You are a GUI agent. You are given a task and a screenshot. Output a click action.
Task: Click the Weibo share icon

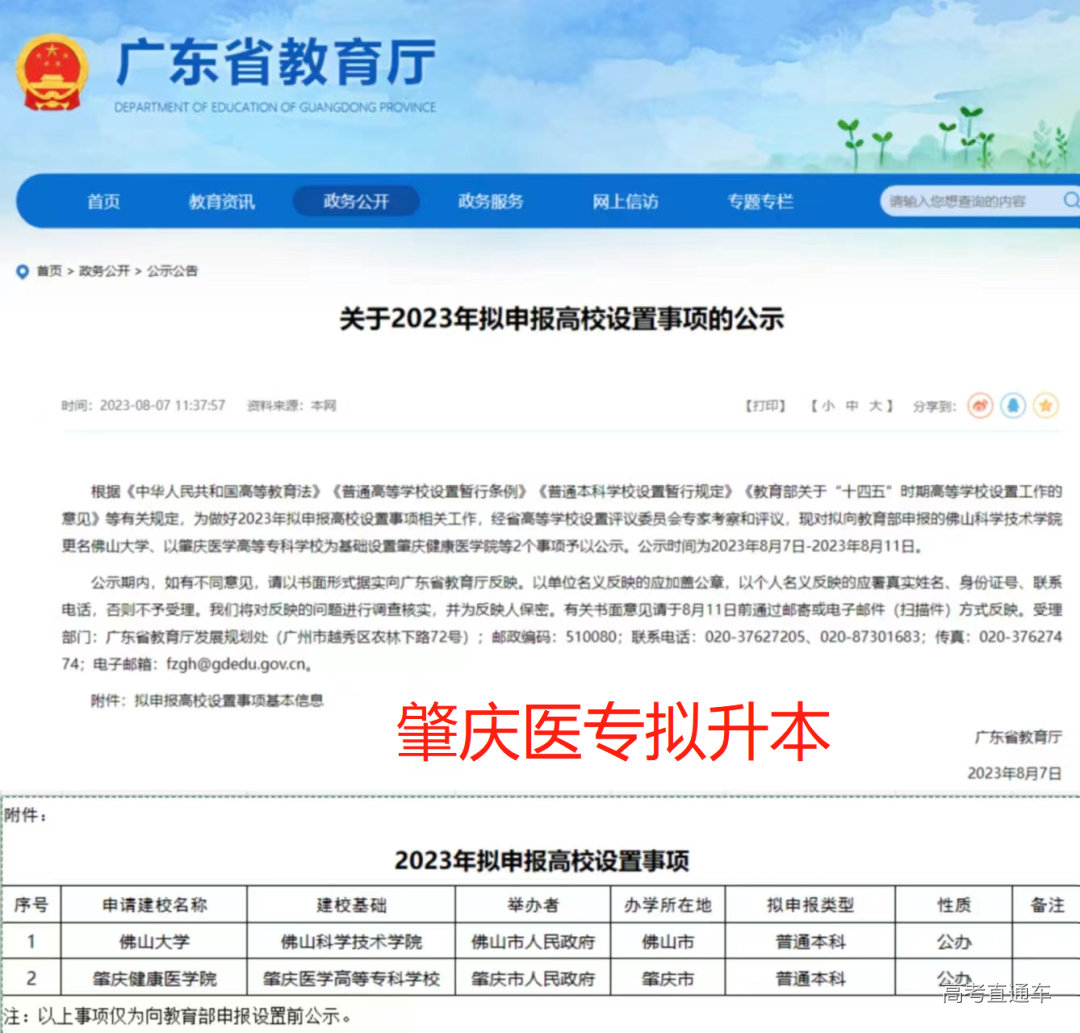[981, 405]
